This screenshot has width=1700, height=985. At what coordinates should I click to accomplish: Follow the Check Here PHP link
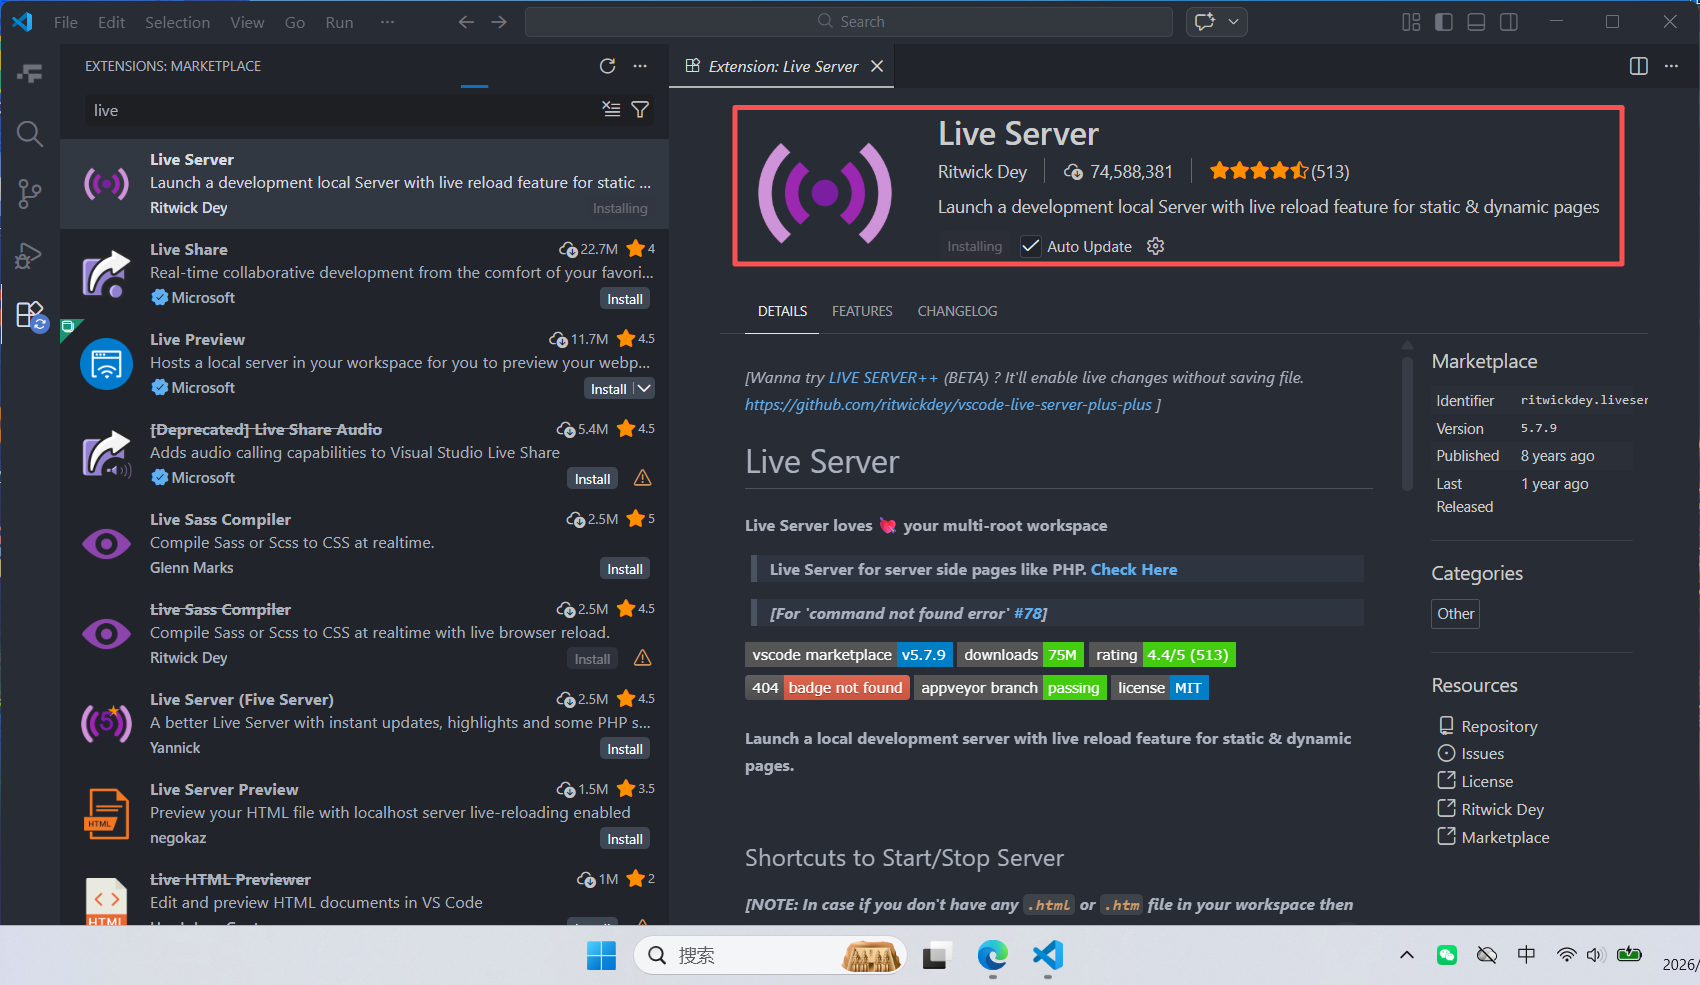coord(1133,569)
